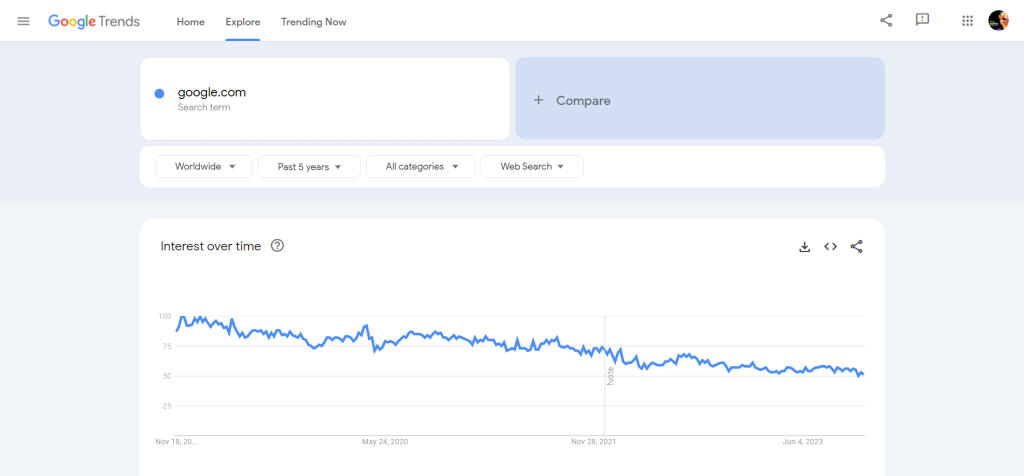Expand the All categories dropdown
This screenshot has width=1024, height=476.
[x=421, y=167]
